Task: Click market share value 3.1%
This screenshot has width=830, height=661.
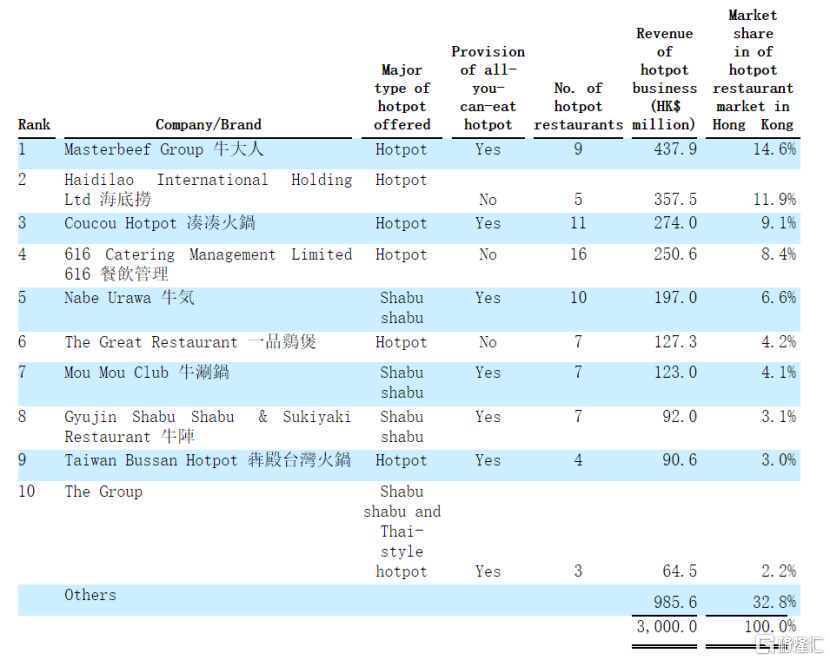Action: point(778,416)
